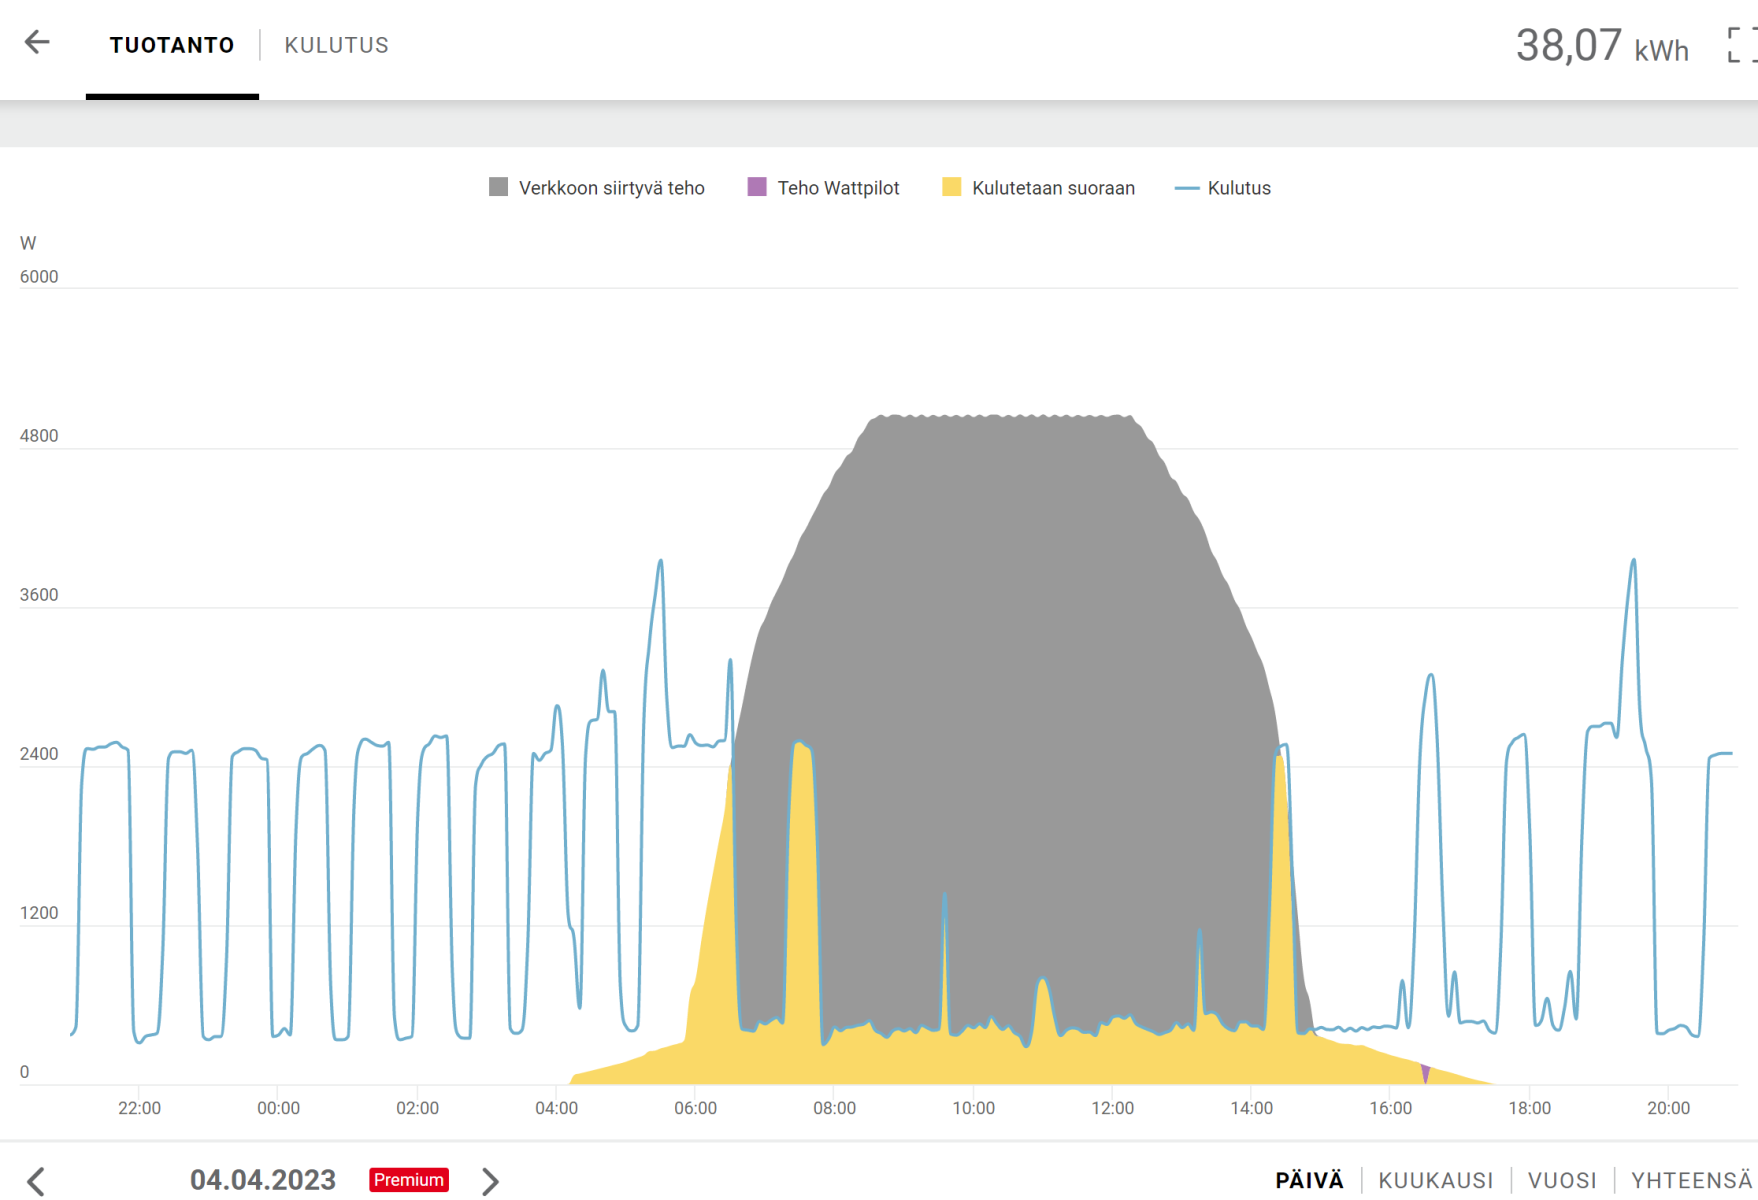Viewport: 1758px width, 1200px height.
Task: Go to previous day arrow
Action: click(x=36, y=1181)
